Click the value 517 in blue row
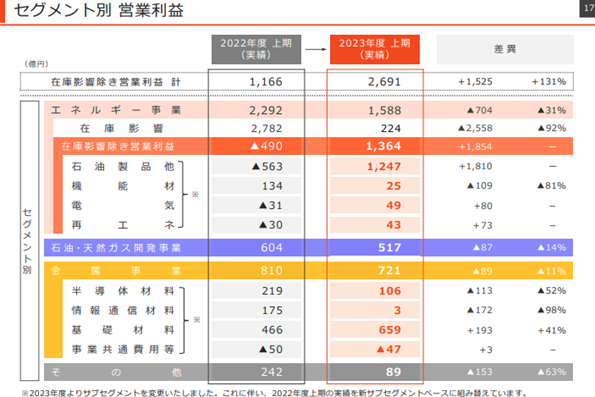 point(390,248)
